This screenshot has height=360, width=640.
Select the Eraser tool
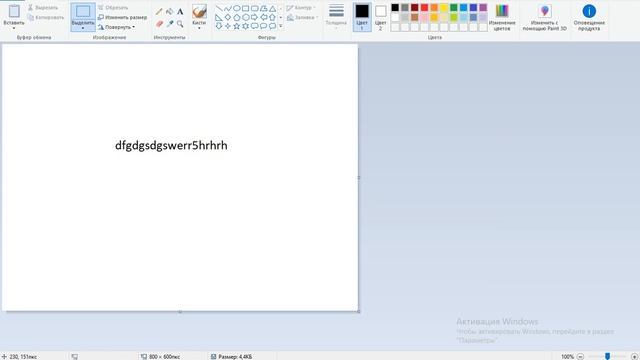pyautogui.click(x=159, y=24)
